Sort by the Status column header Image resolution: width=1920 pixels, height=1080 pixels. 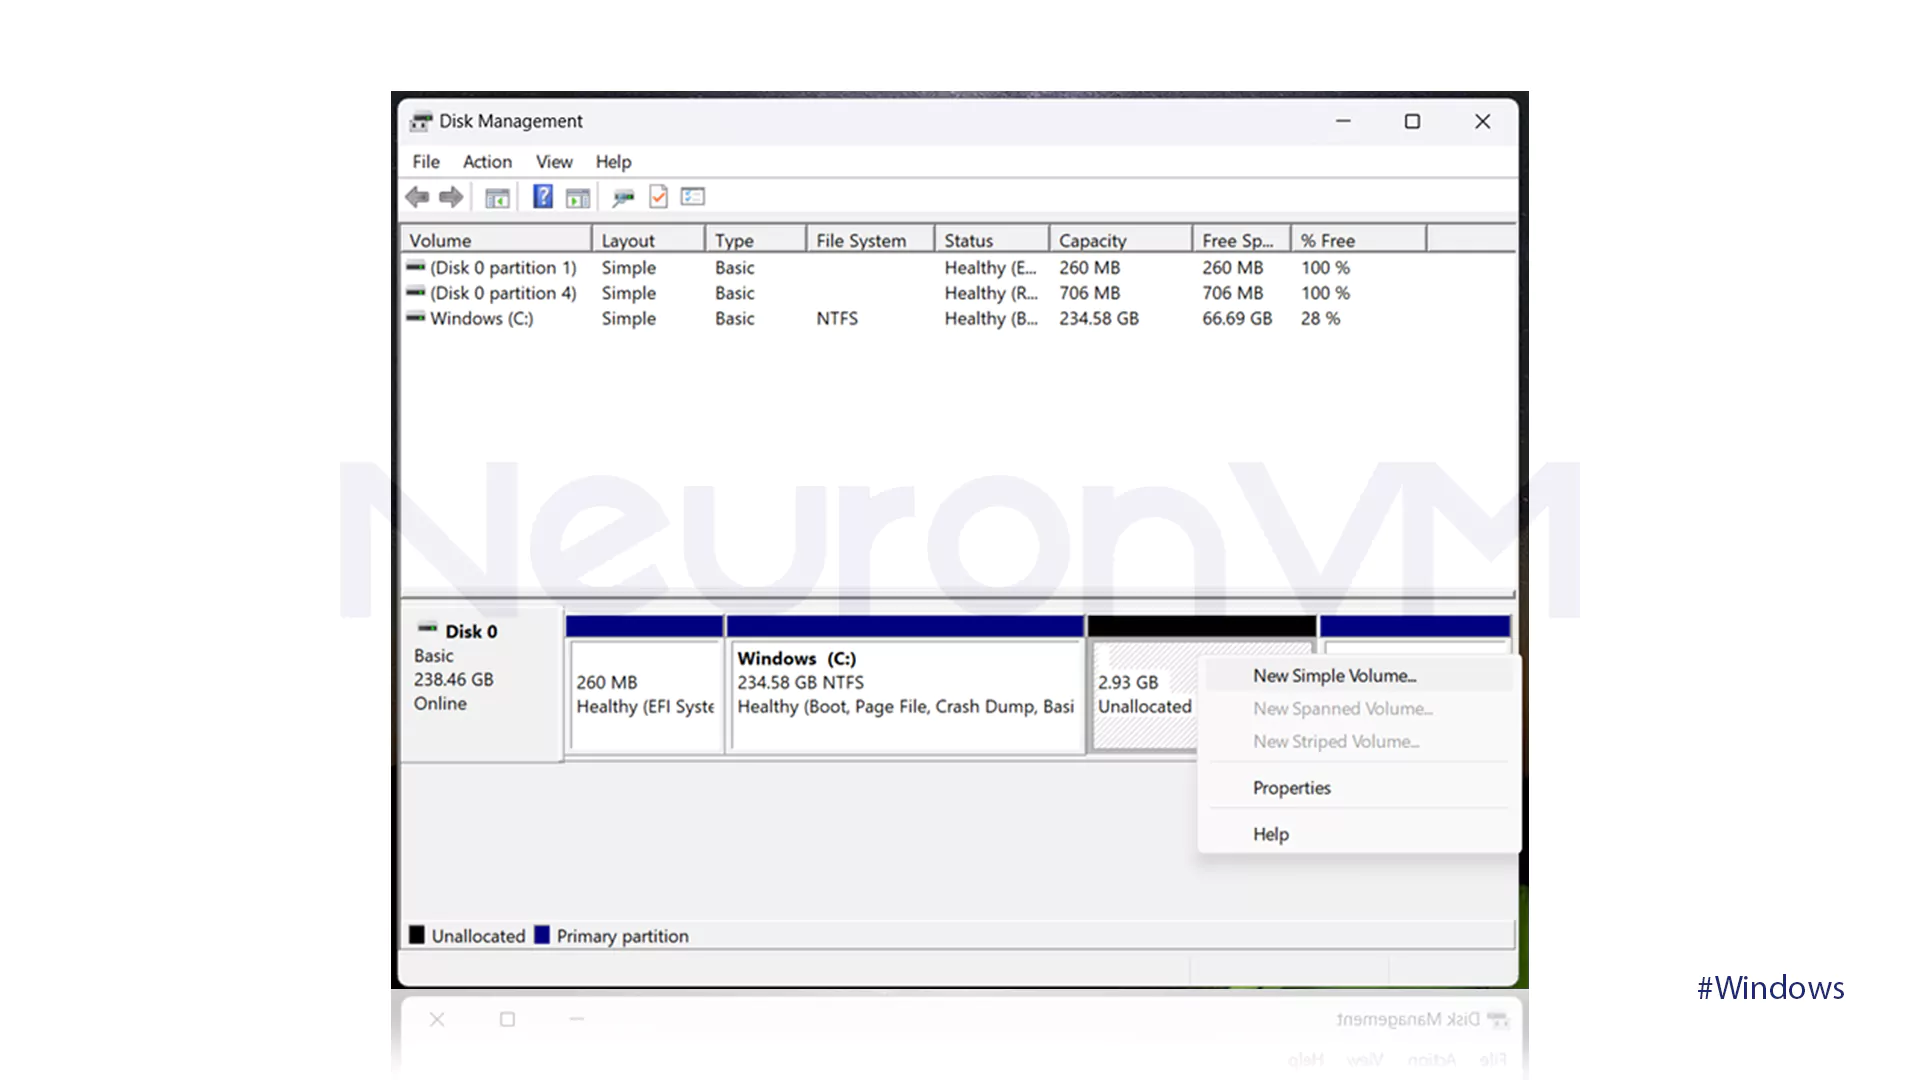992,240
